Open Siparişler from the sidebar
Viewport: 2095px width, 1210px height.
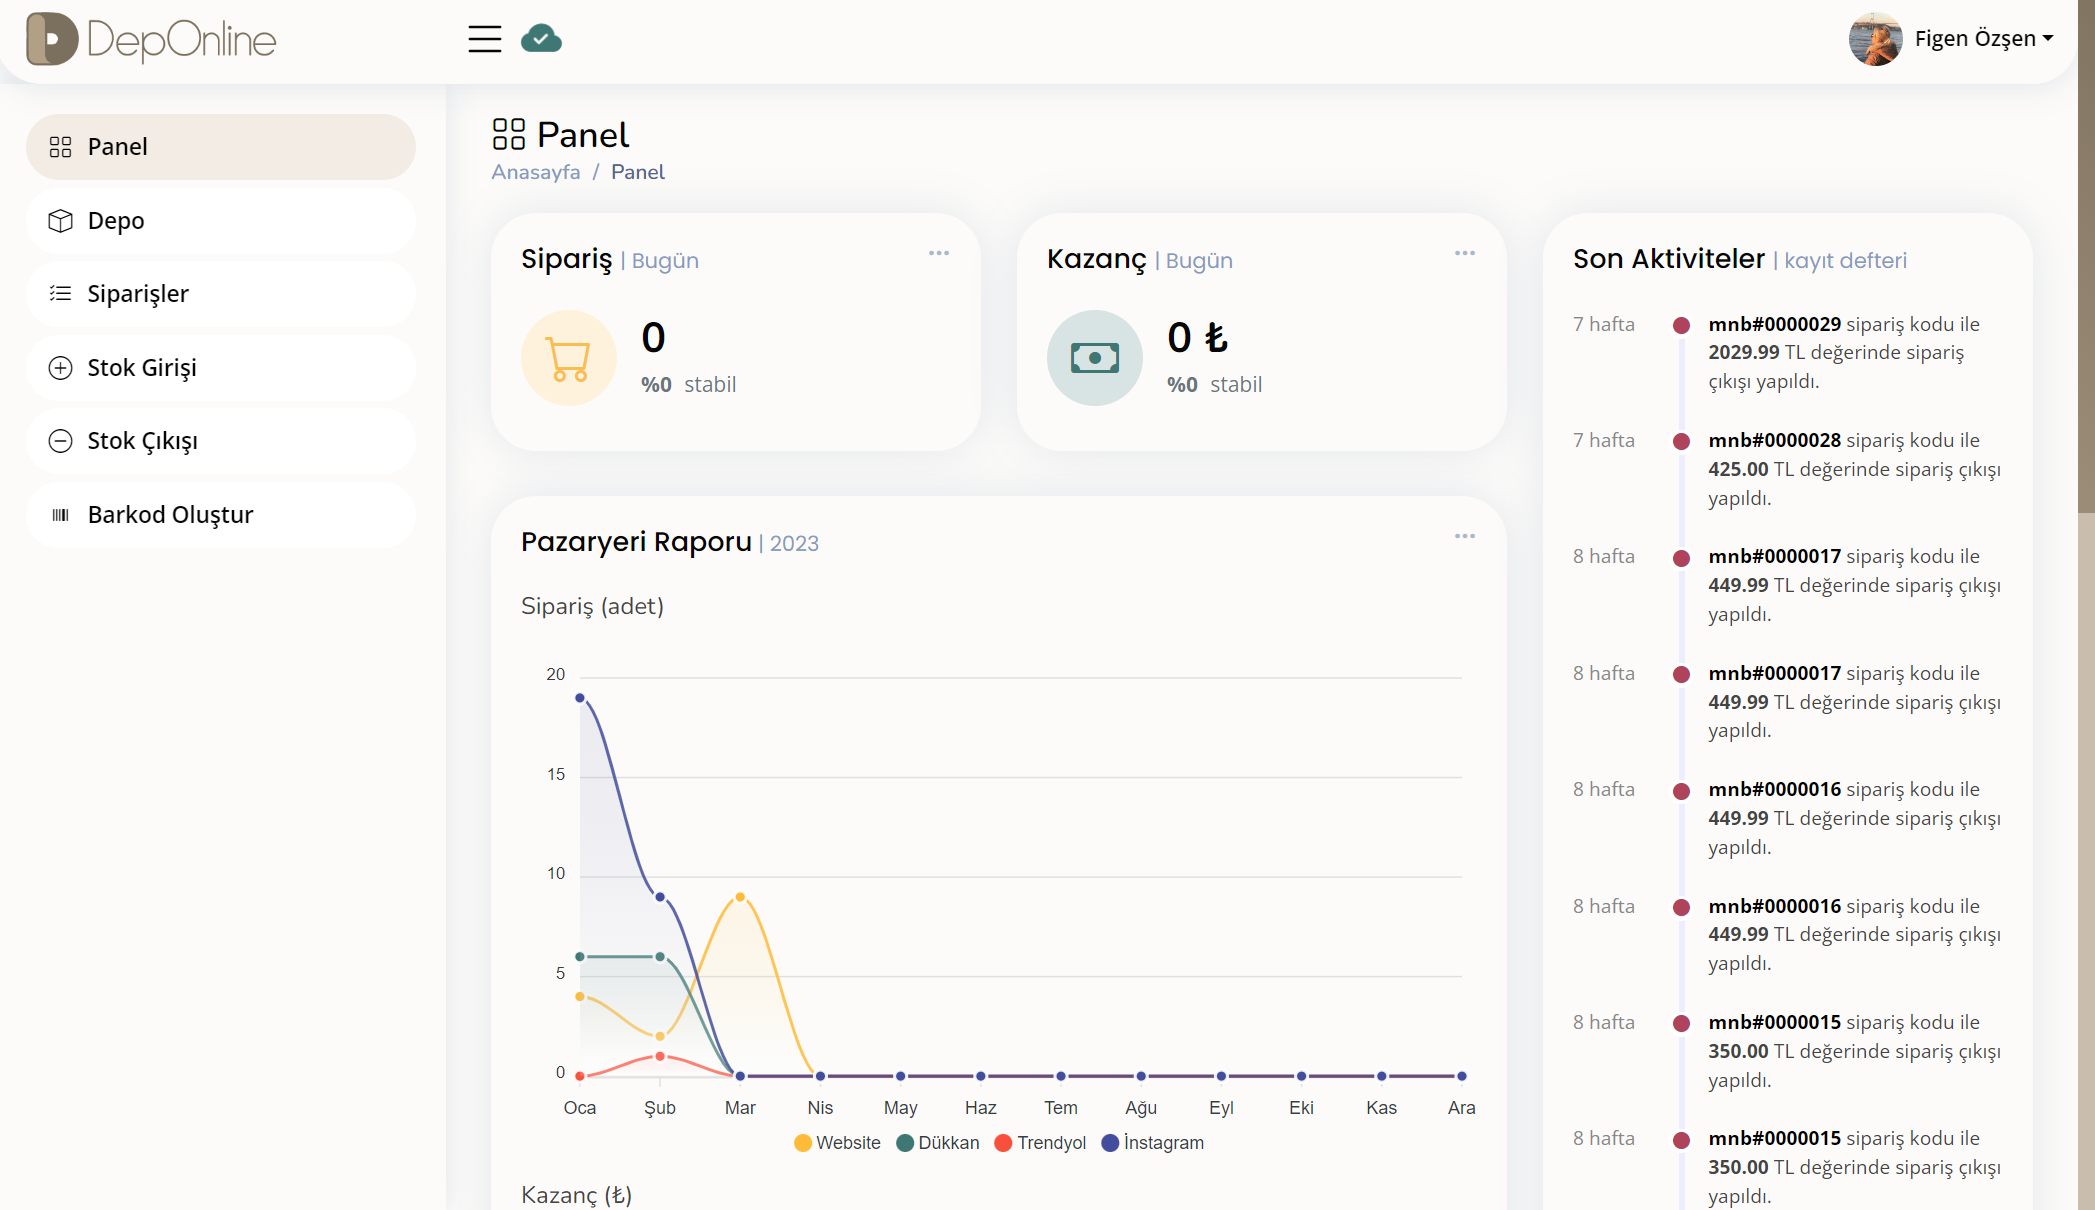[138, 294]
